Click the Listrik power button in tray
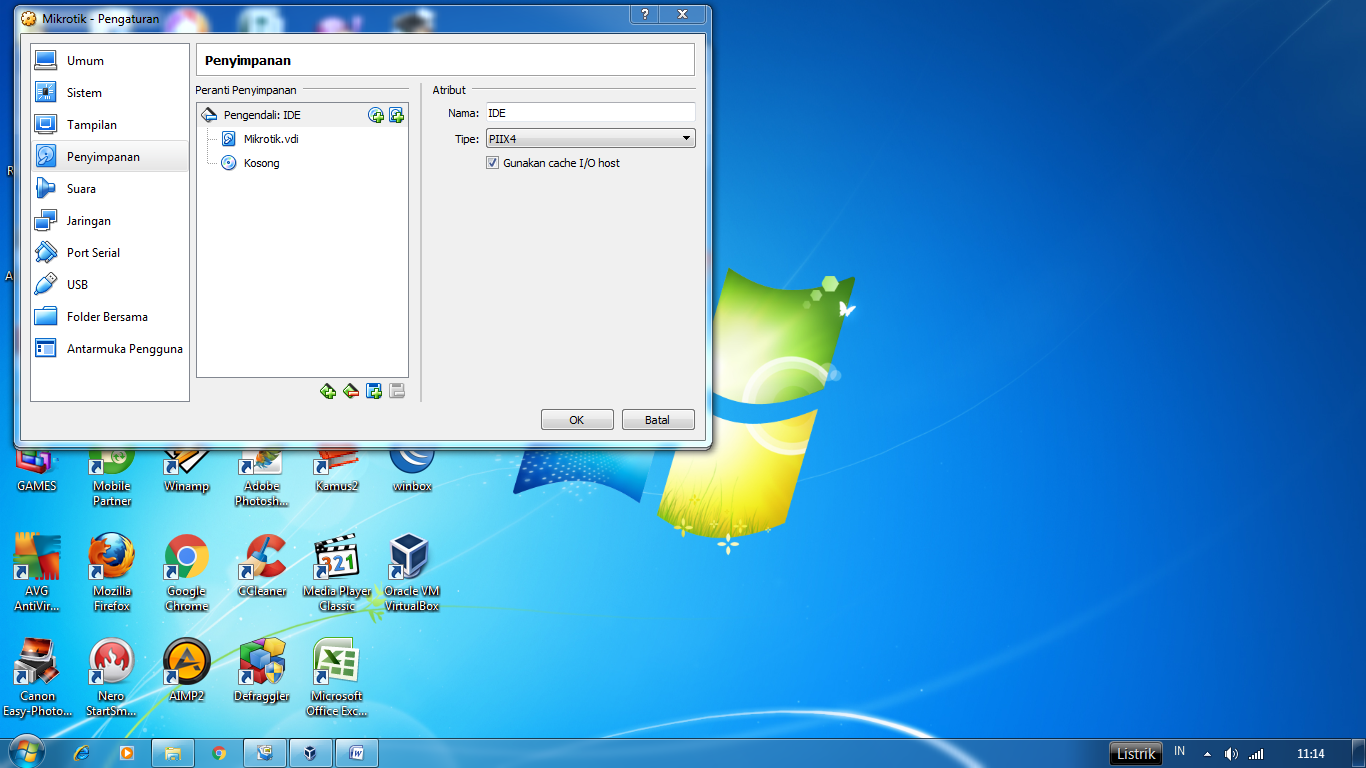Viewport: 1366px width, 768px height. [1136, 754]
